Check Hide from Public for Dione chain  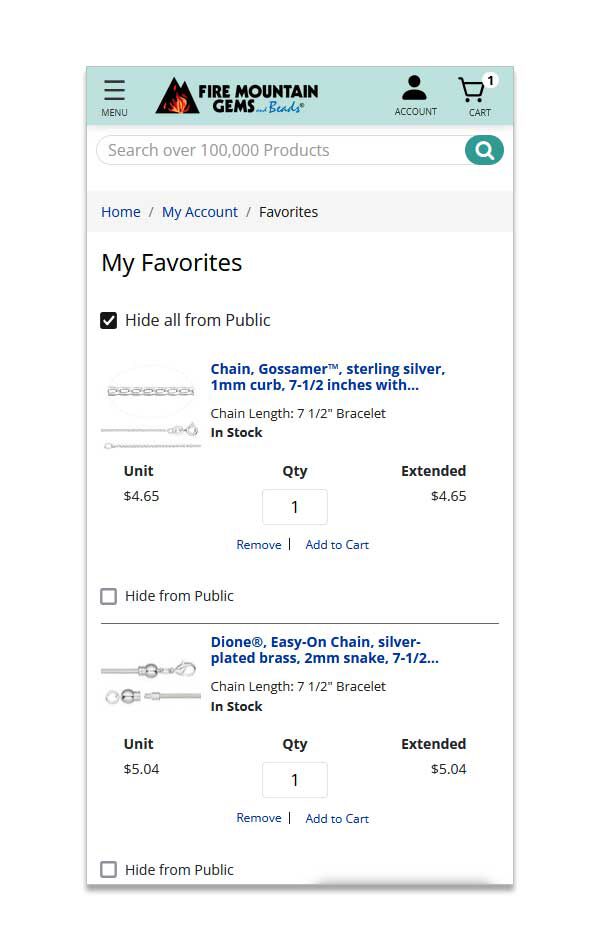coord(108,869)
